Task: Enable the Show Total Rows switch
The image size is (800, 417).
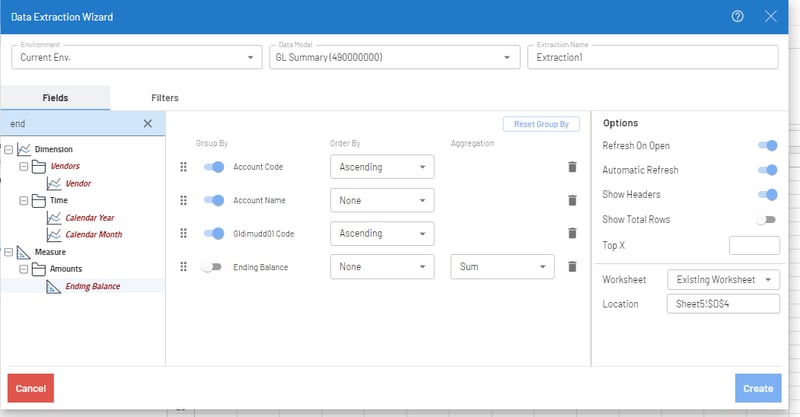Action: [x=767, y=220]
